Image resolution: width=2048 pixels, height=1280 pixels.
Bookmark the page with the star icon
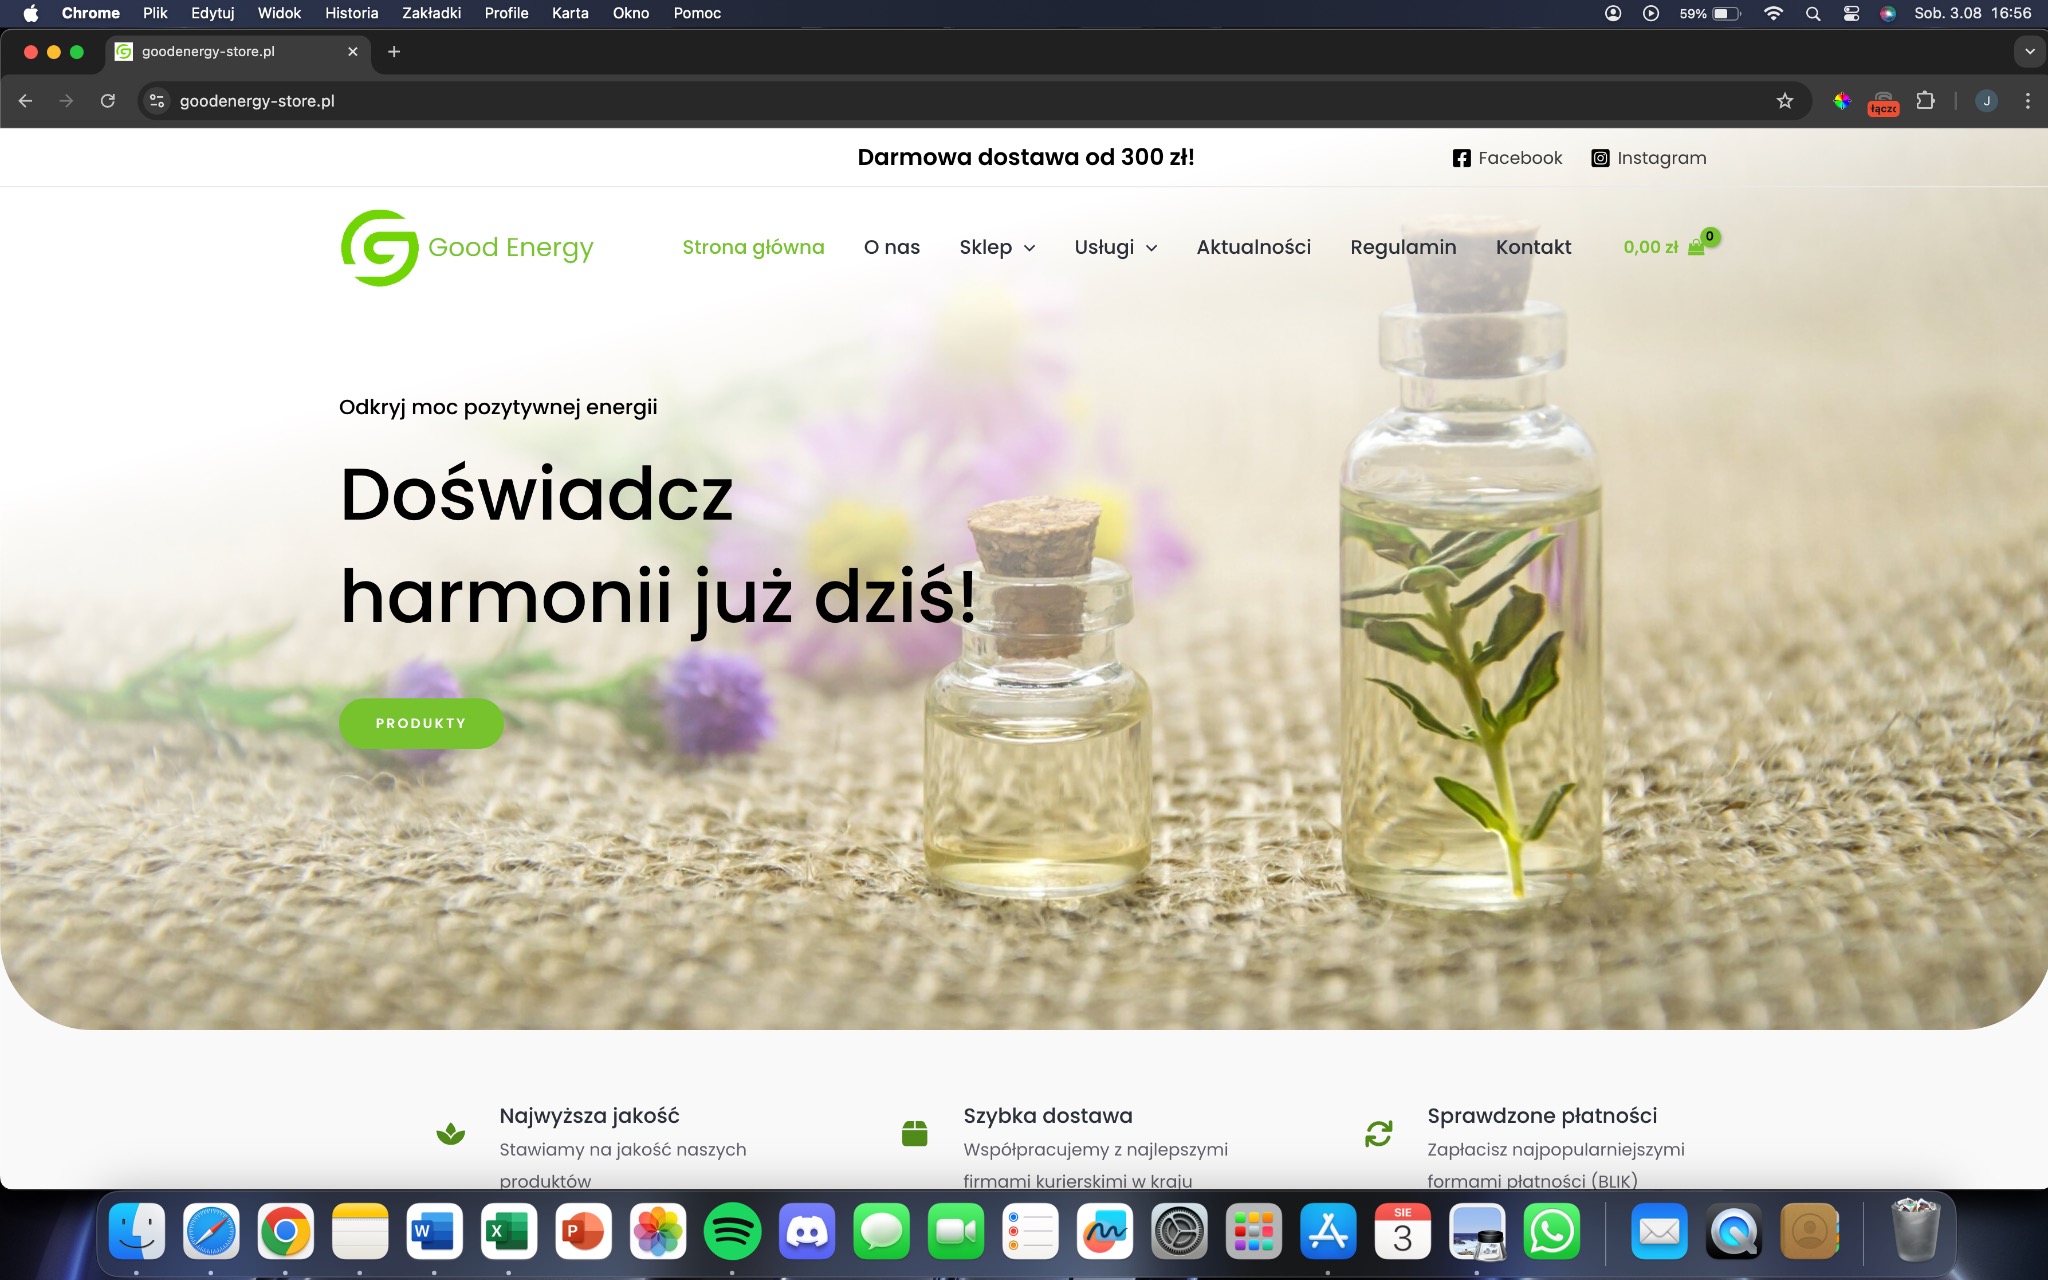click(1786, 100)
